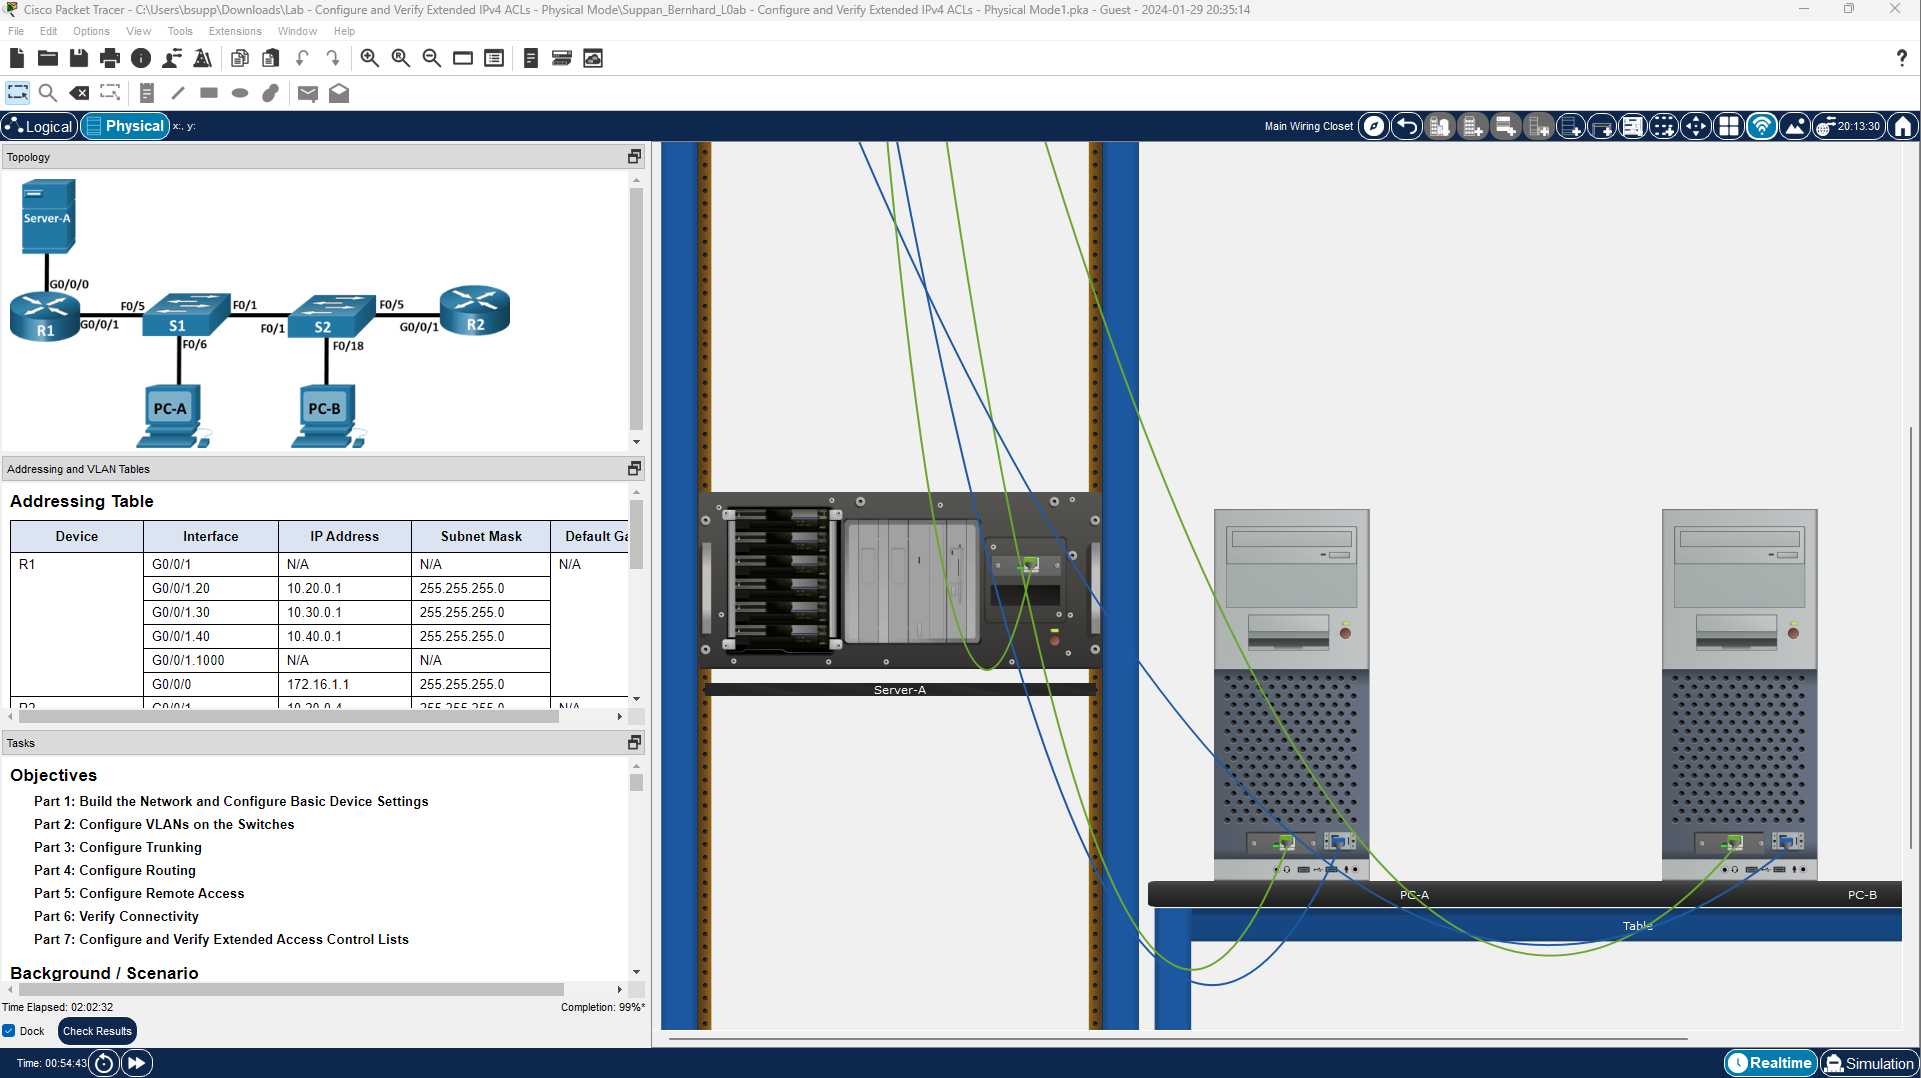
Task: Click the Set Background Image icon
Action: 1795,126
